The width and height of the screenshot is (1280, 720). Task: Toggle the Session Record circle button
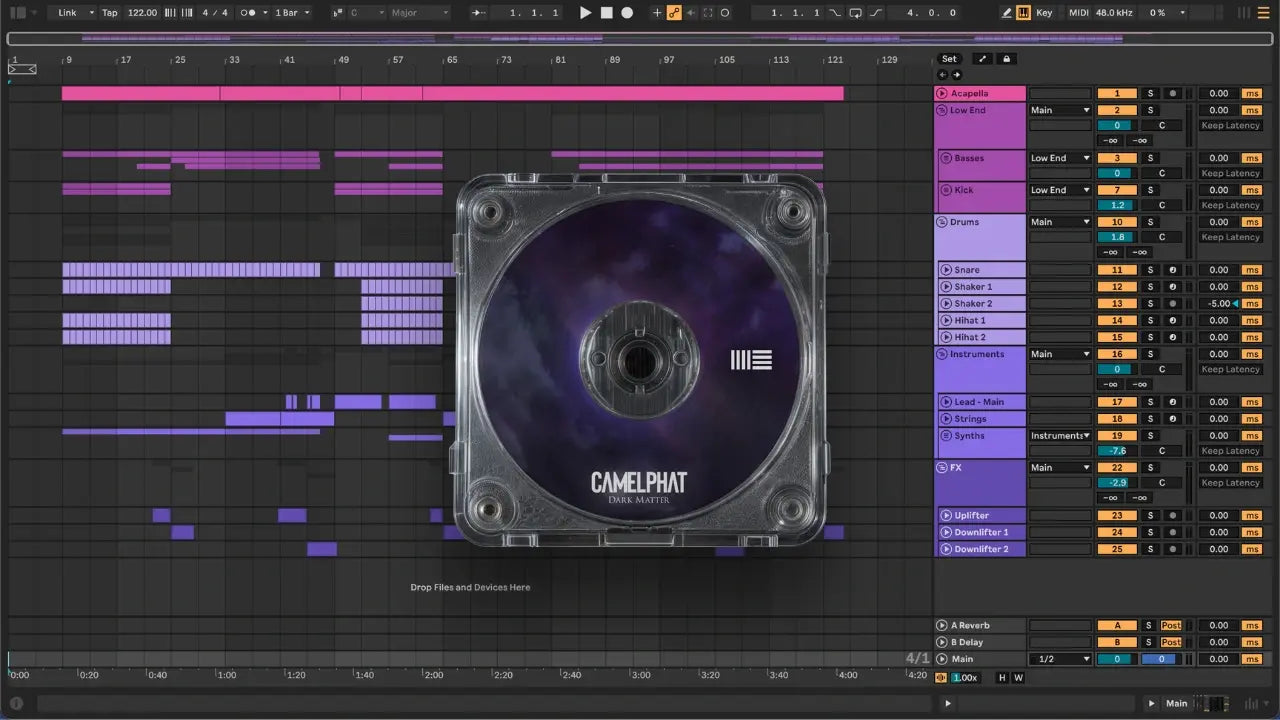click(x=725, y=13)
